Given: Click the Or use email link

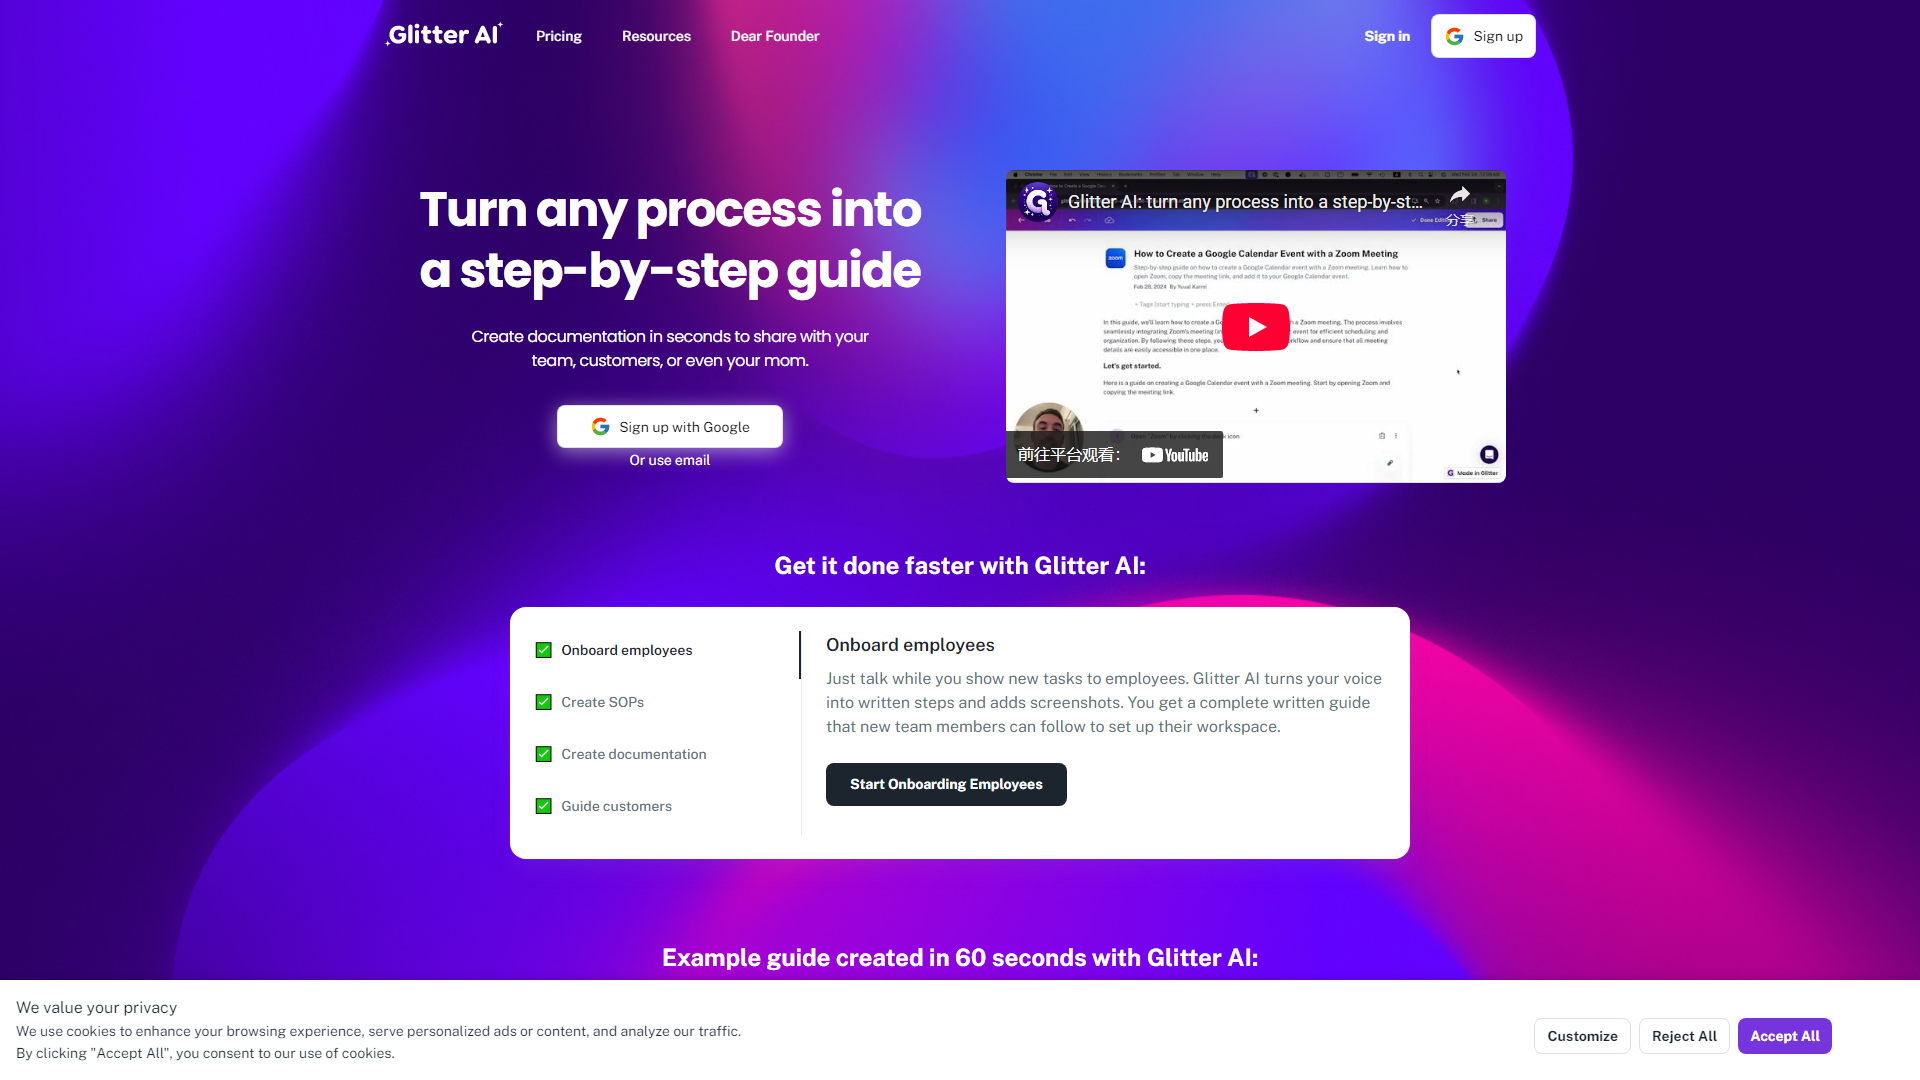Looking at the screenshot, I should tap(670, 460).
